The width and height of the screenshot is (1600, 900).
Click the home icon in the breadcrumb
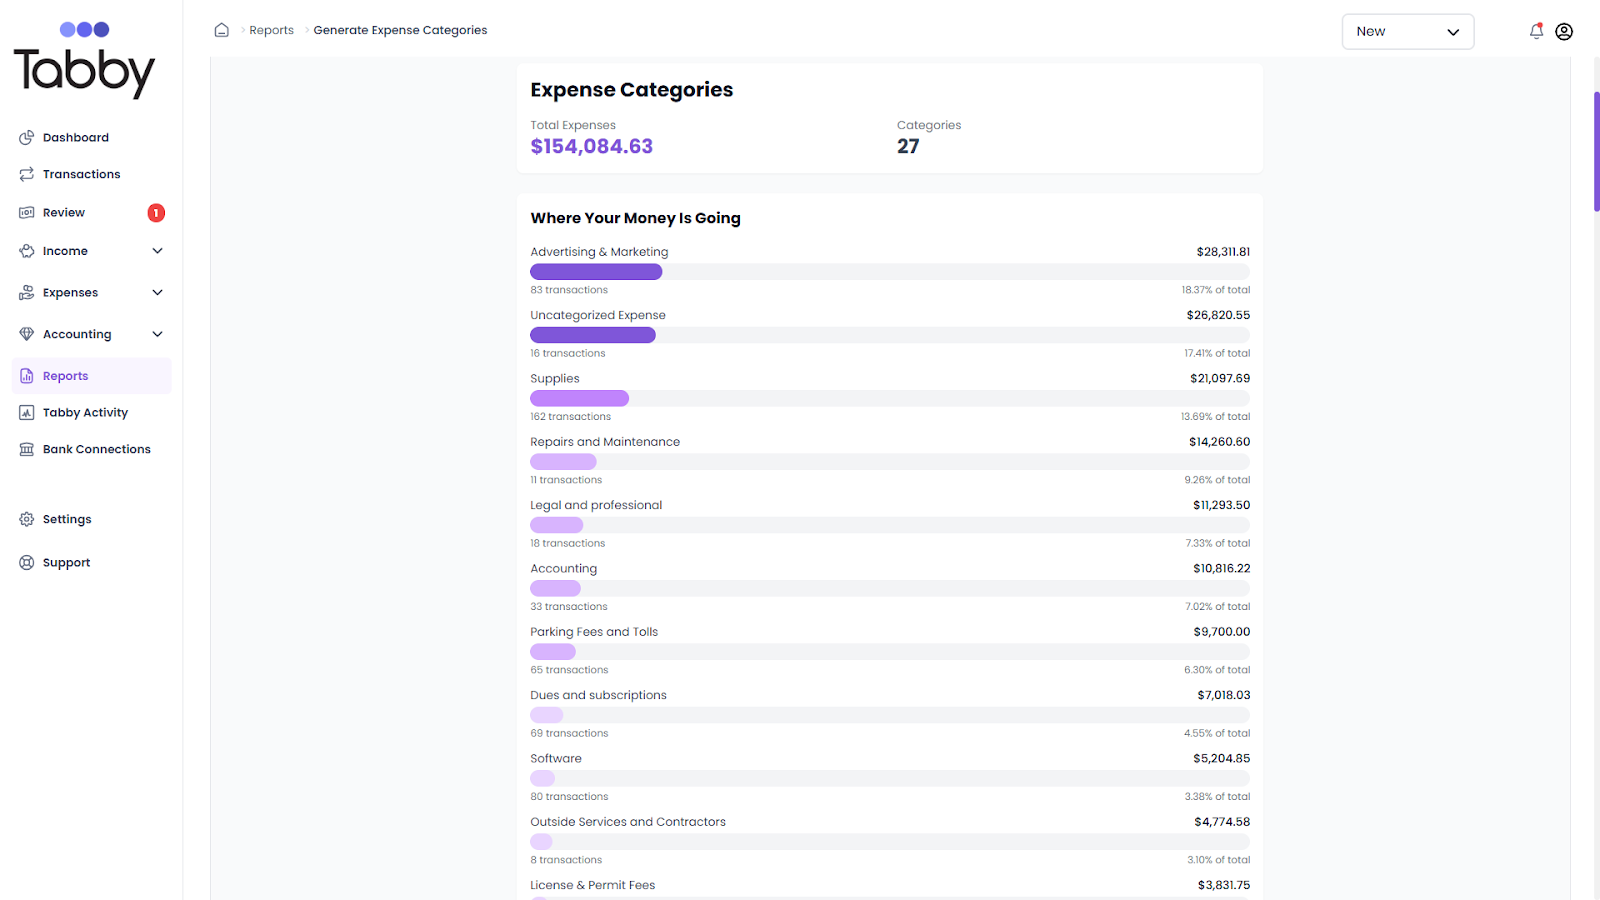pyautogui.click(x=221, y=30)
